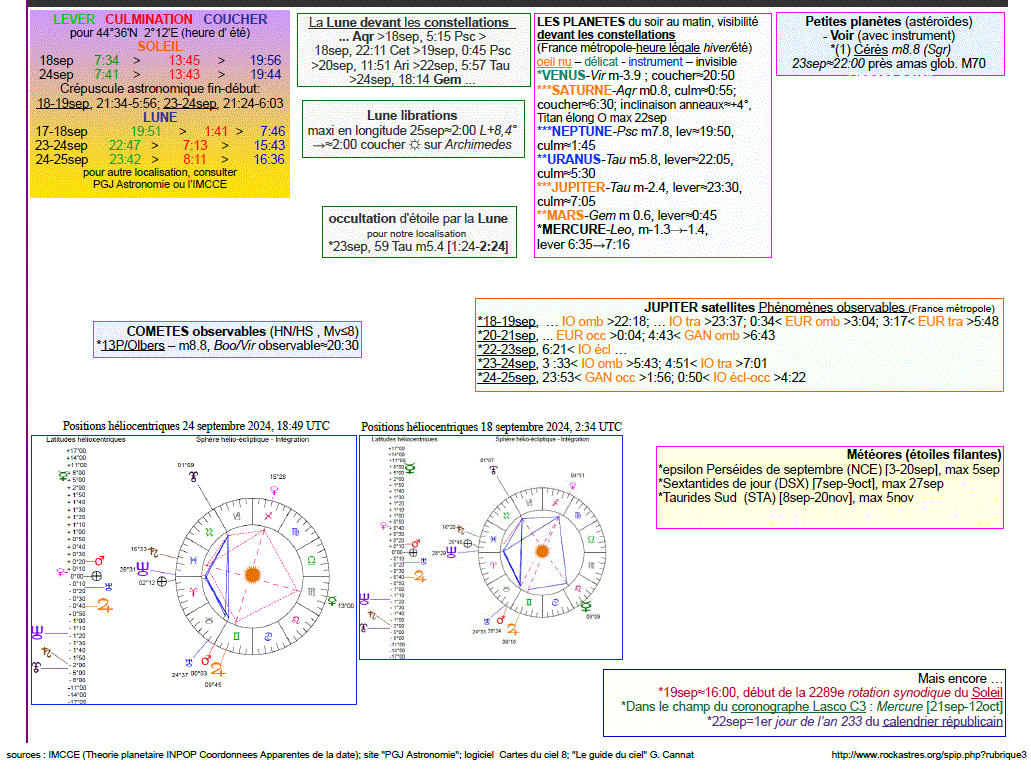
Task: Click the 'LUNE' section label
Action: 160,117
